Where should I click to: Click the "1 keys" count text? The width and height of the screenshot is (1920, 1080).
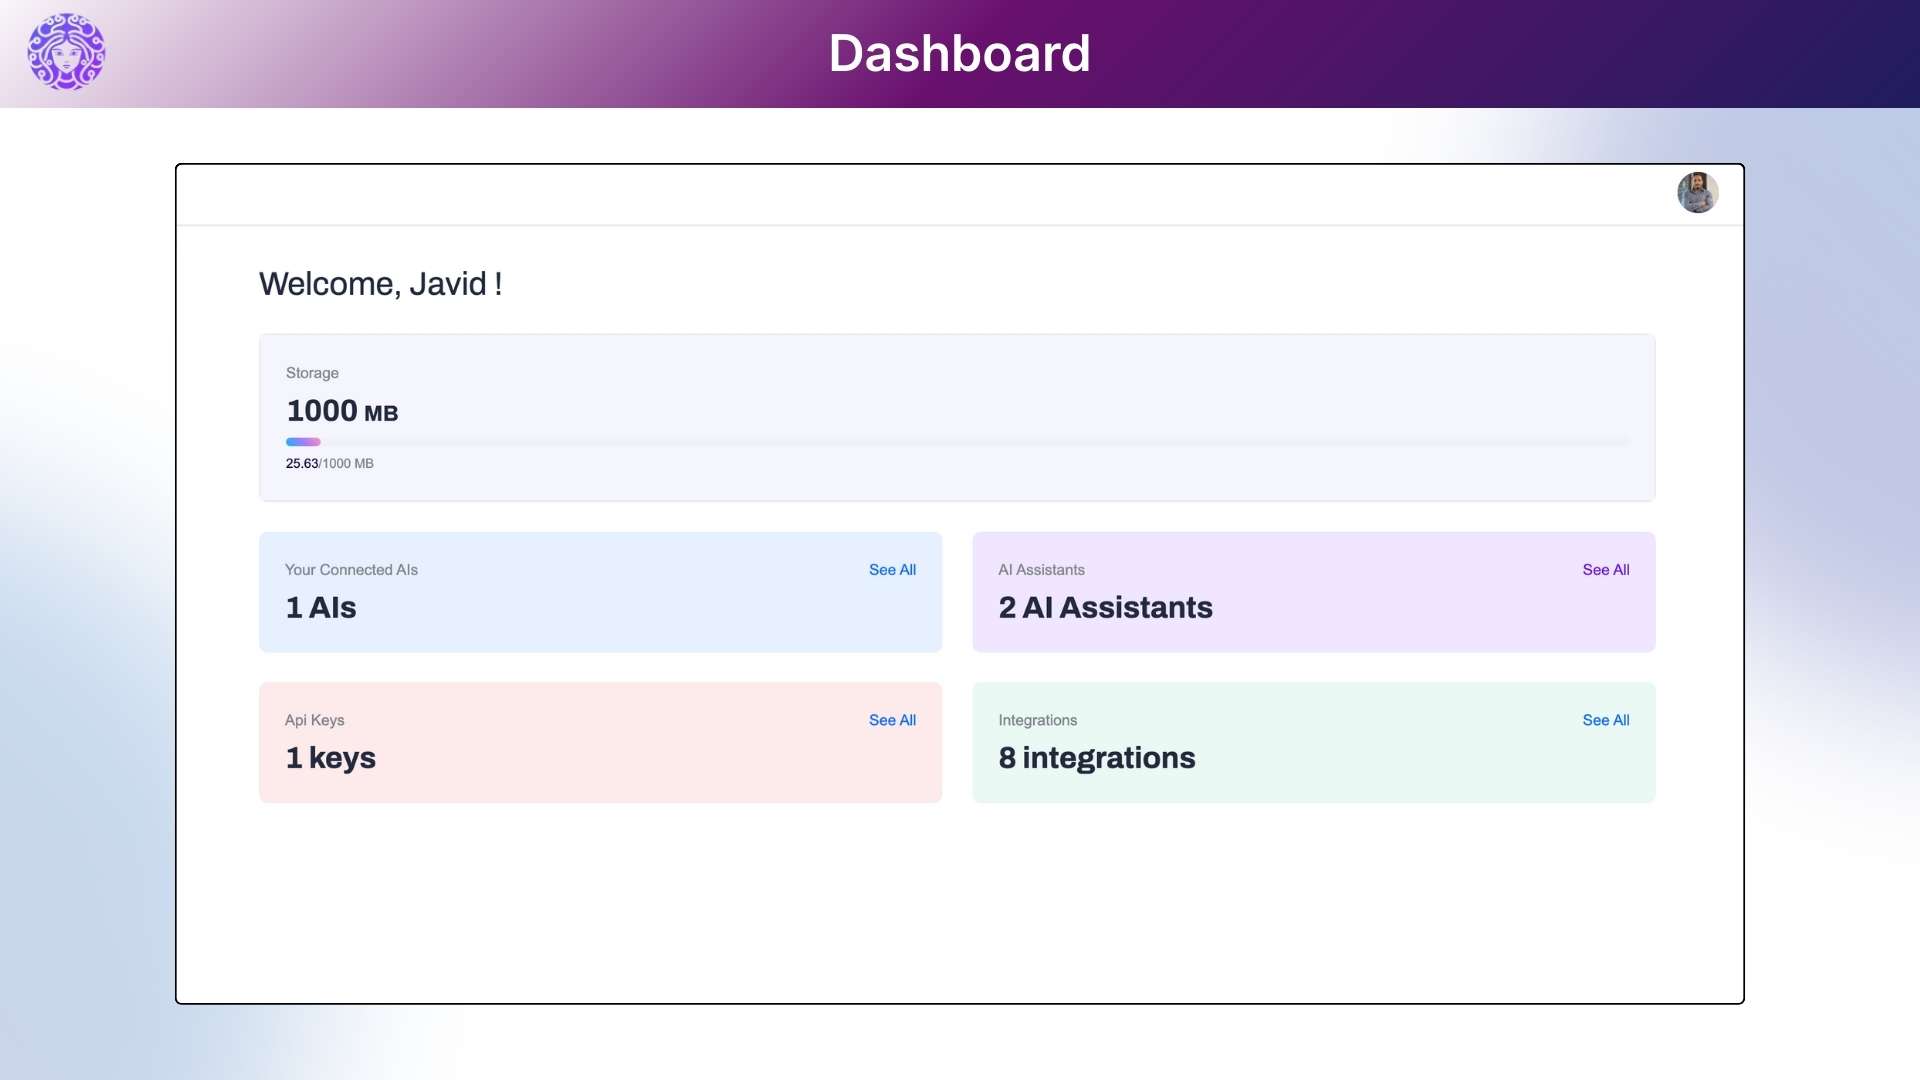coord(331,758)
